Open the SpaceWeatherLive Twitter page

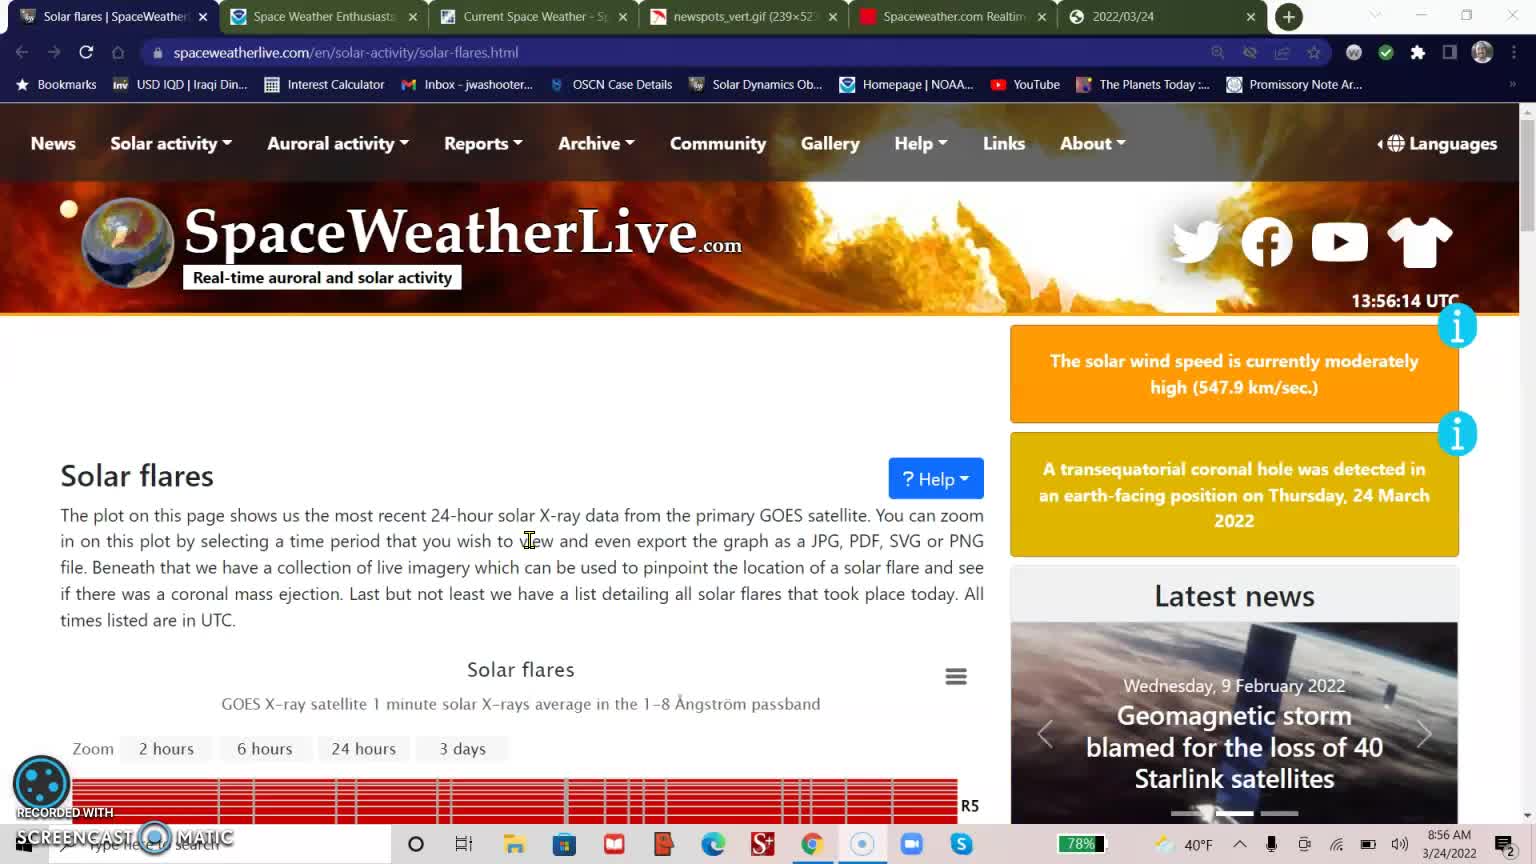(x=1196, y=242)
